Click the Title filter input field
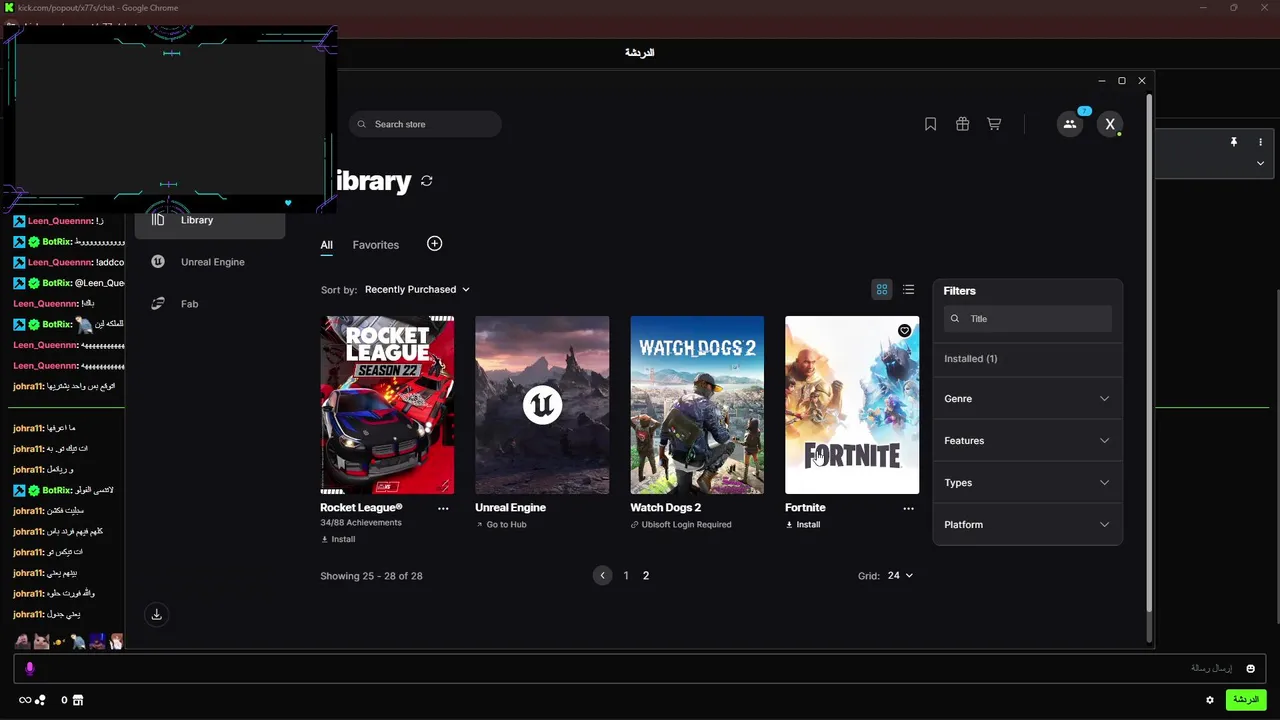 (x=1027, y=318)
